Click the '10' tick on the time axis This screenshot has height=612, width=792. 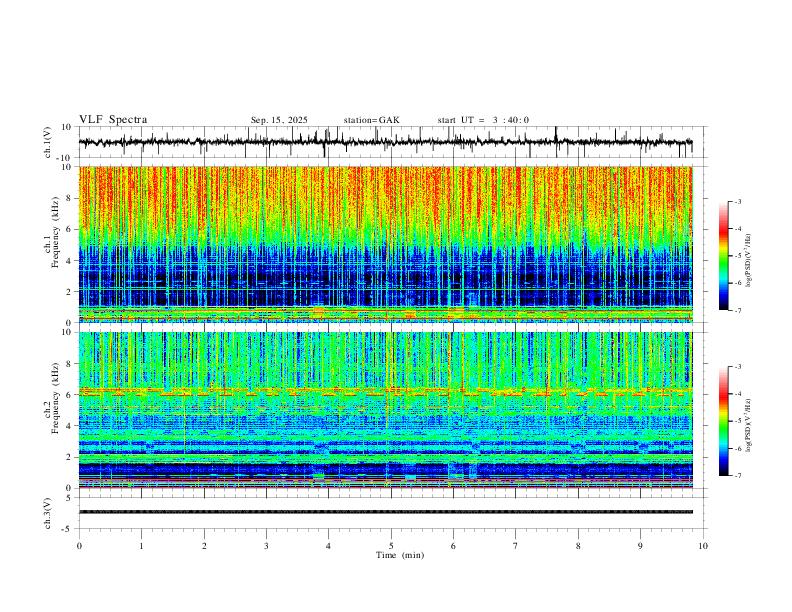click(x=703, y=546)
